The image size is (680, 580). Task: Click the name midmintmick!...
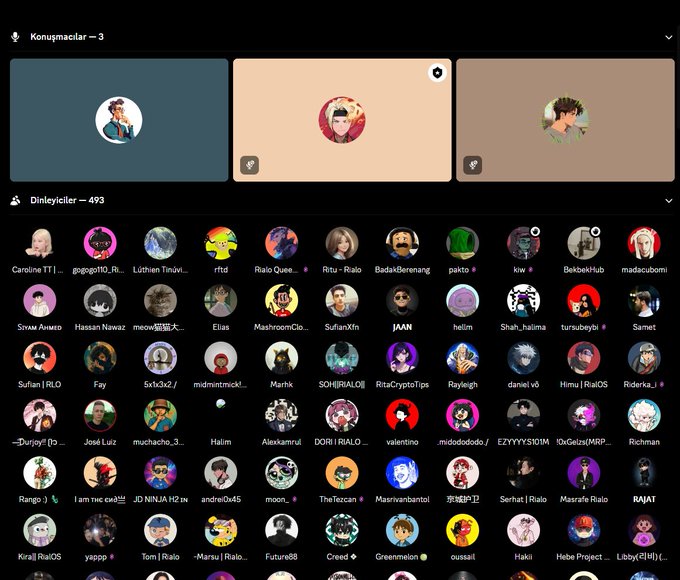click(220, 385)
